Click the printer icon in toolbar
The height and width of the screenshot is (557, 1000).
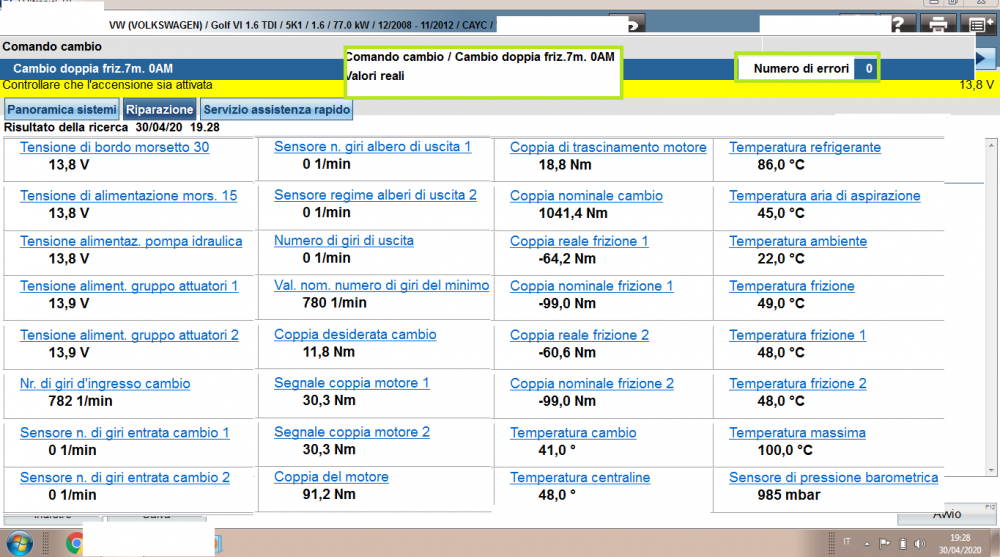coord(938,26)
